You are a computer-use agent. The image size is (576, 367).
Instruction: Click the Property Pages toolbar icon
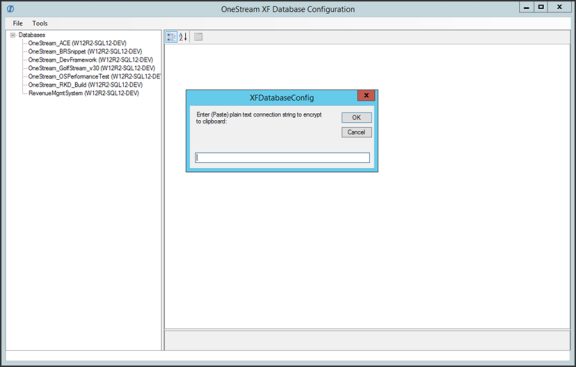[x=198, y=37]
